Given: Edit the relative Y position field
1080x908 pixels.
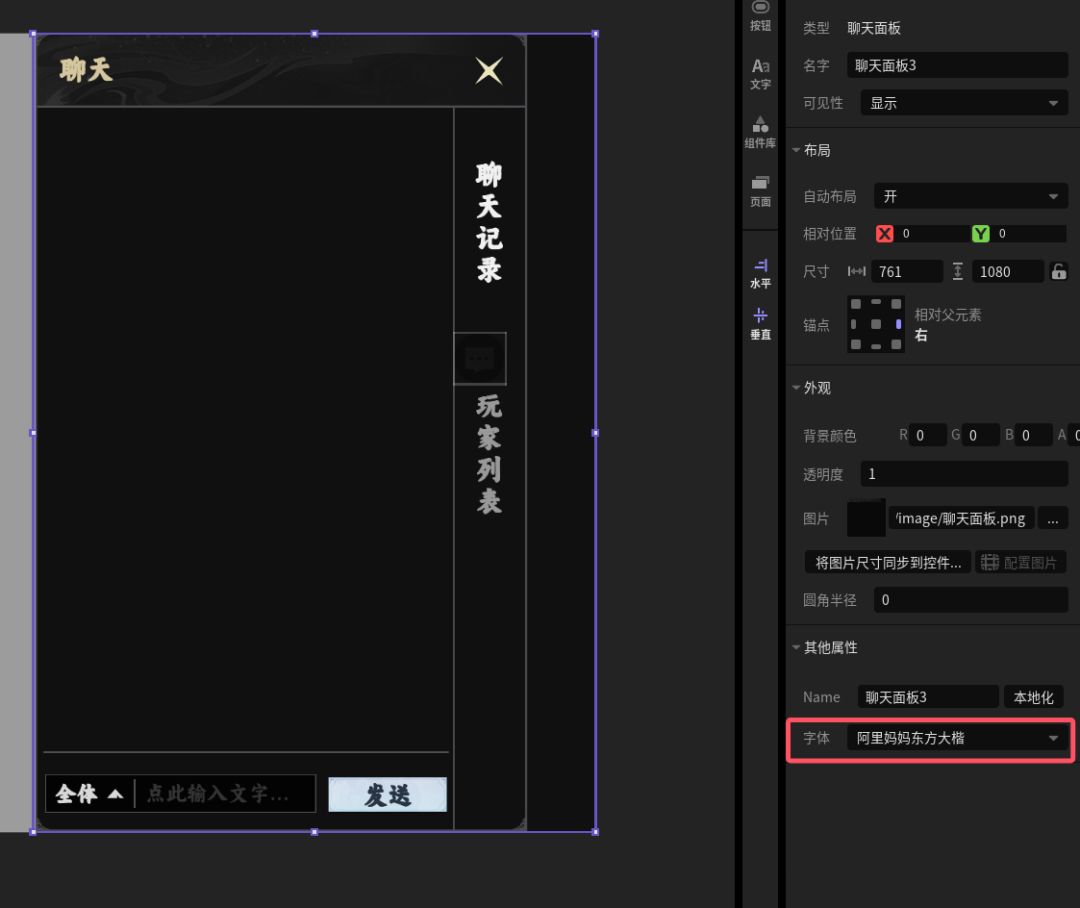Looking at the screenshot, I should pos(1029,234).
